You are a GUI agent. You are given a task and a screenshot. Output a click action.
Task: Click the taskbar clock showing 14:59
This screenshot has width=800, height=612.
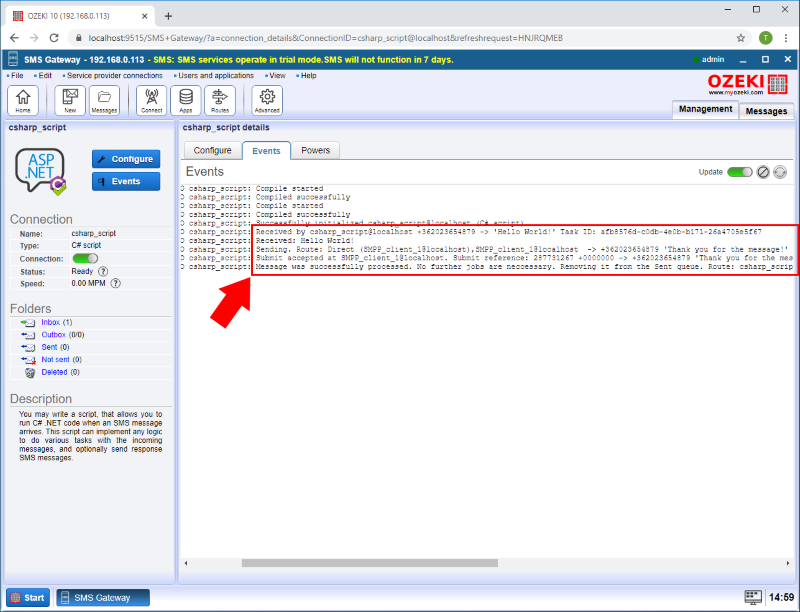click(781, 597)
